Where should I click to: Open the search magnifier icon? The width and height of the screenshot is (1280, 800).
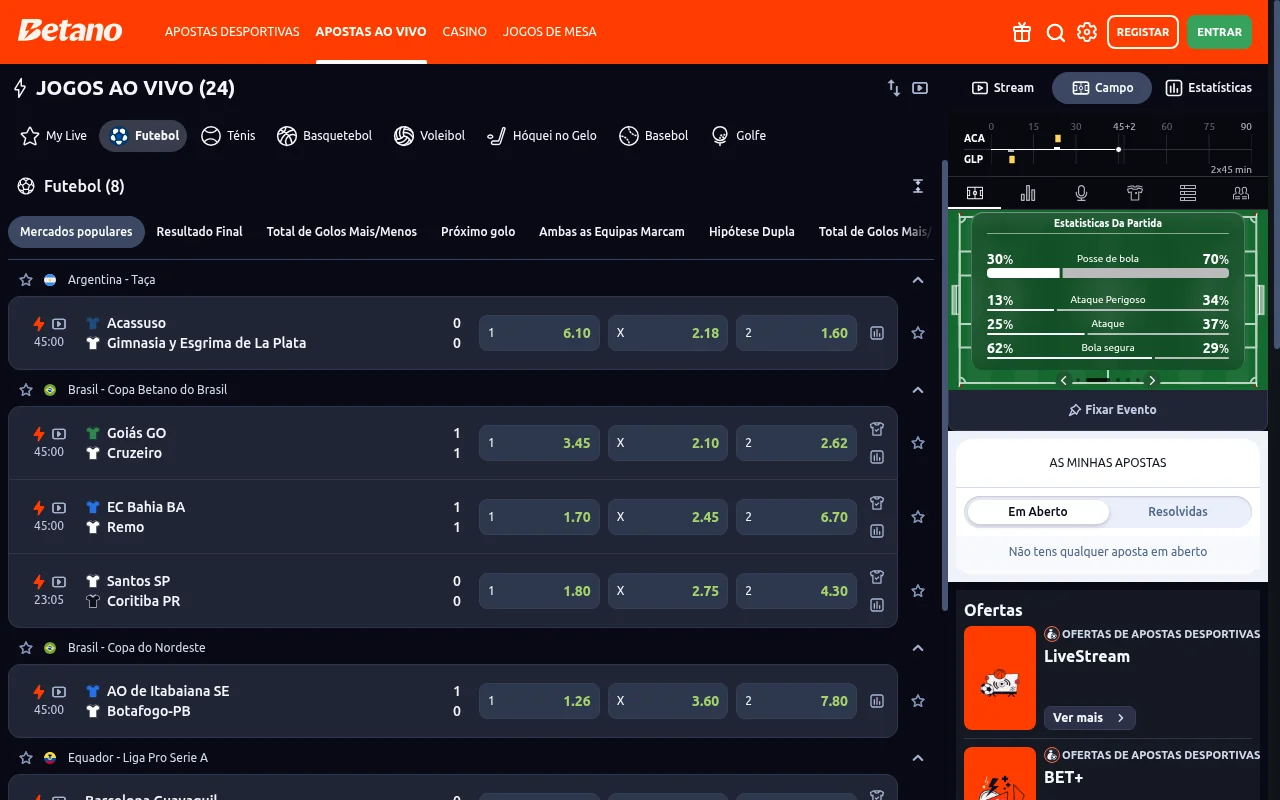click(1055, 32)
